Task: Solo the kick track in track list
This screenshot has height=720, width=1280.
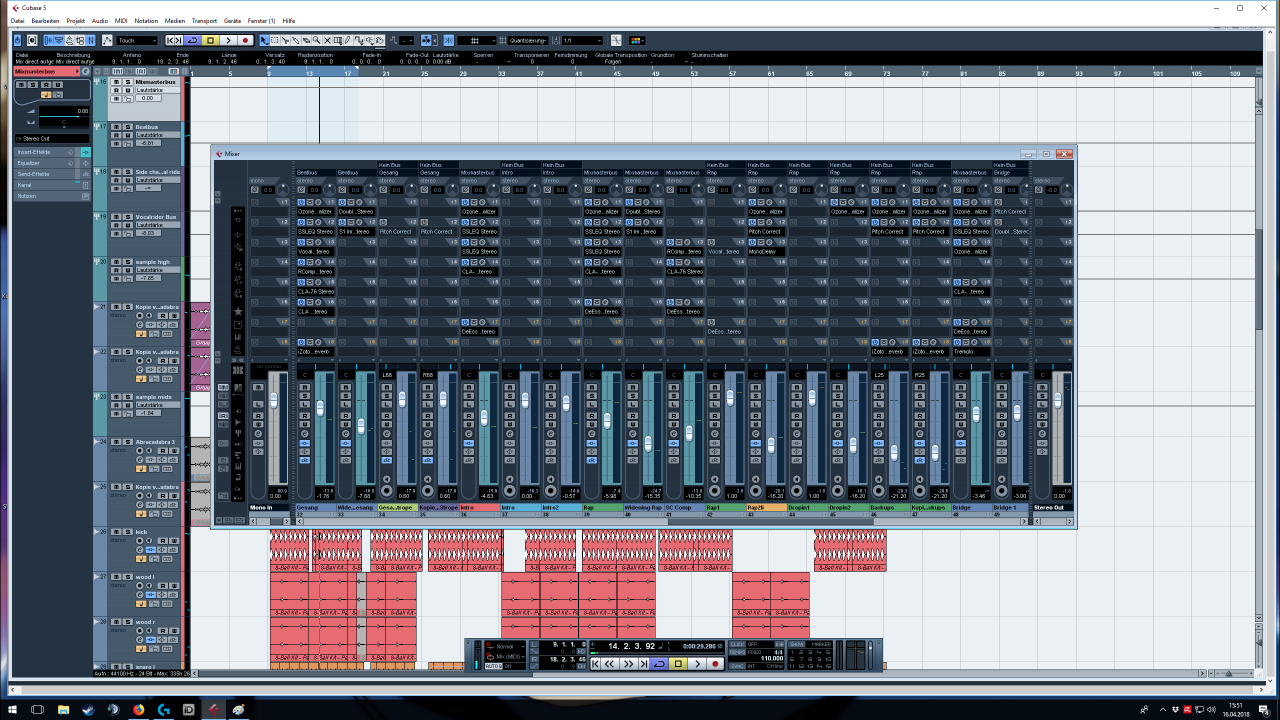Action: [x=128, y=532]
